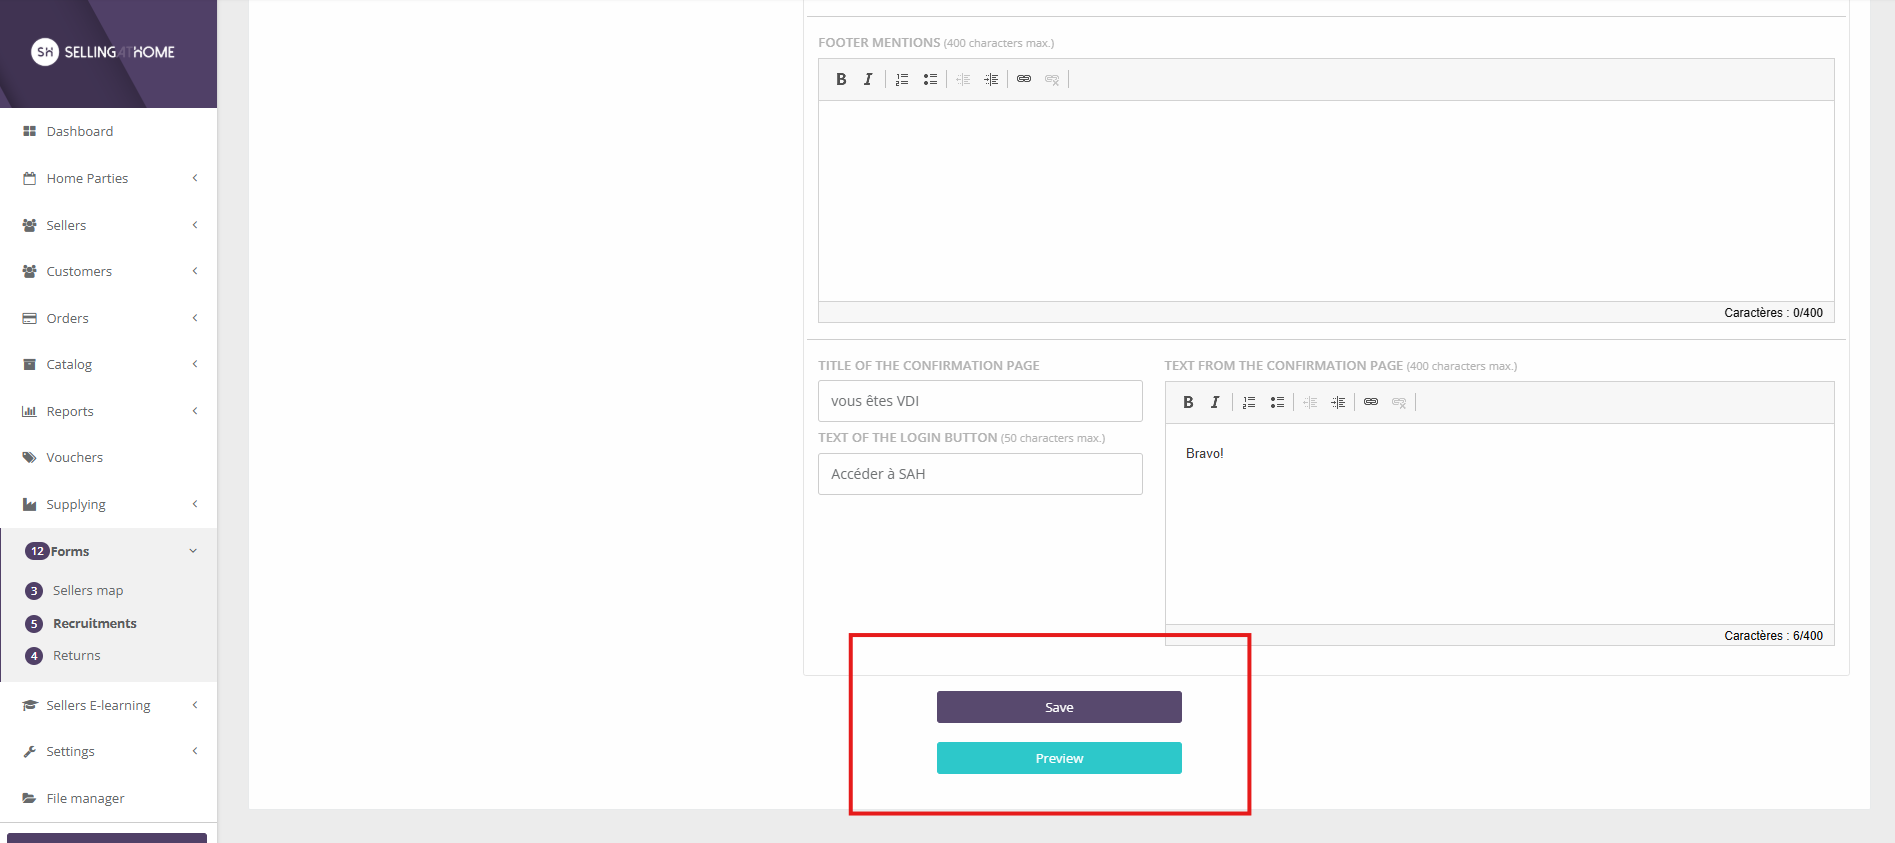Insert bulleted list in confirmation text editor
This screenshot has width=1895, height=843.
point(1277,402)
